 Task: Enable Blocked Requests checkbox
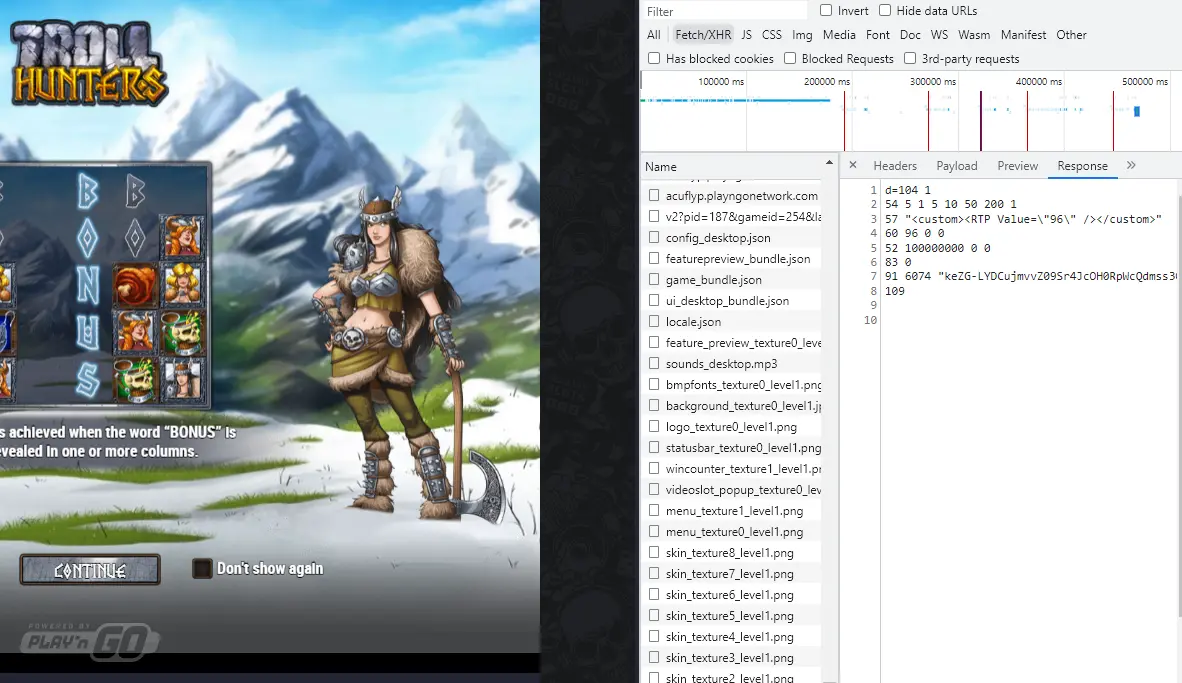[x=790, y=58]
